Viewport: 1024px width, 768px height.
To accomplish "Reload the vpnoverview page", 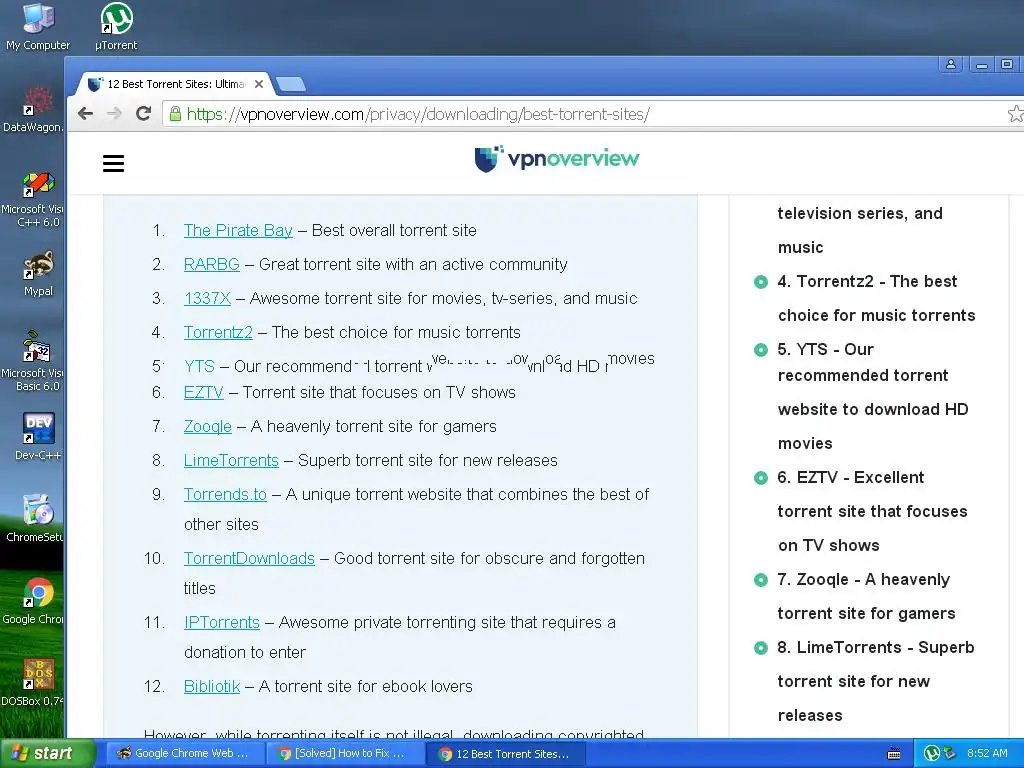I will pos(144,114).
